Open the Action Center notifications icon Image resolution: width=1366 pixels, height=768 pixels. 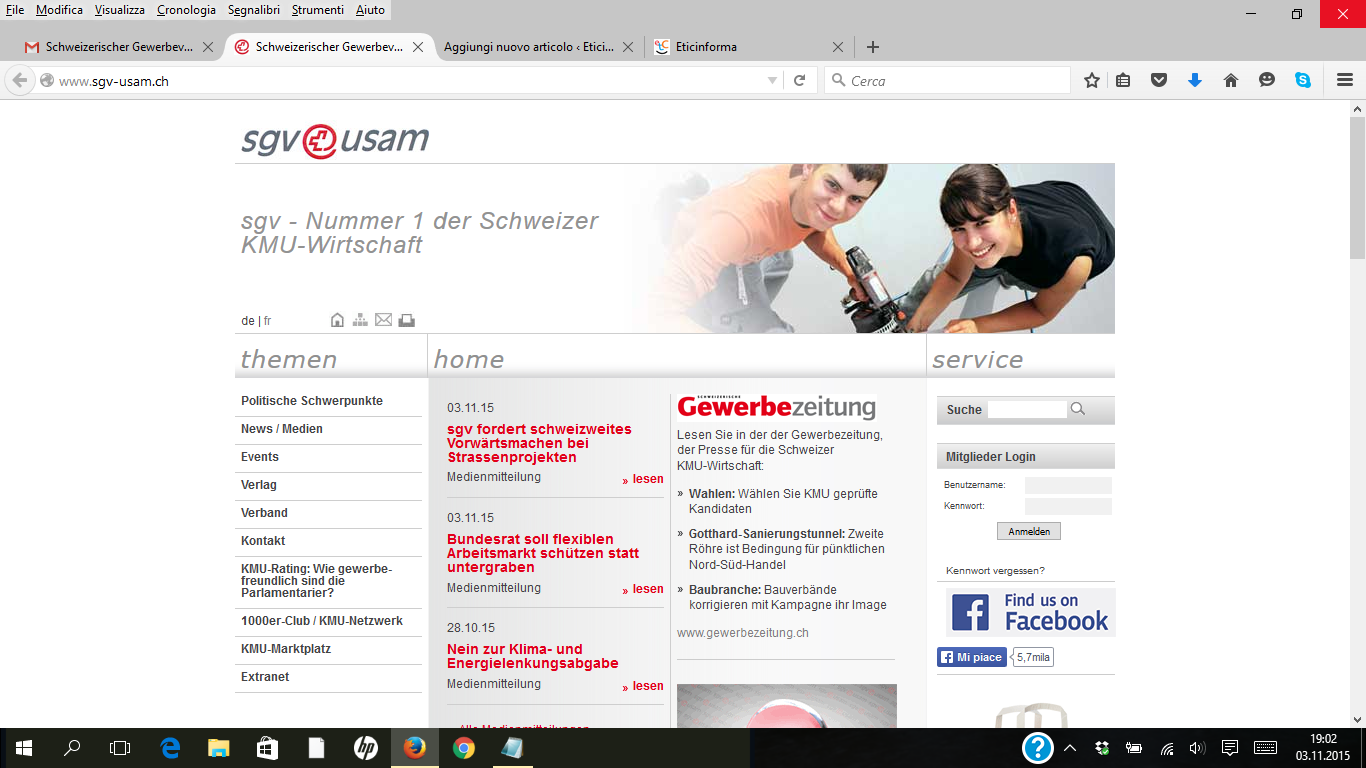coord(1230,748)
